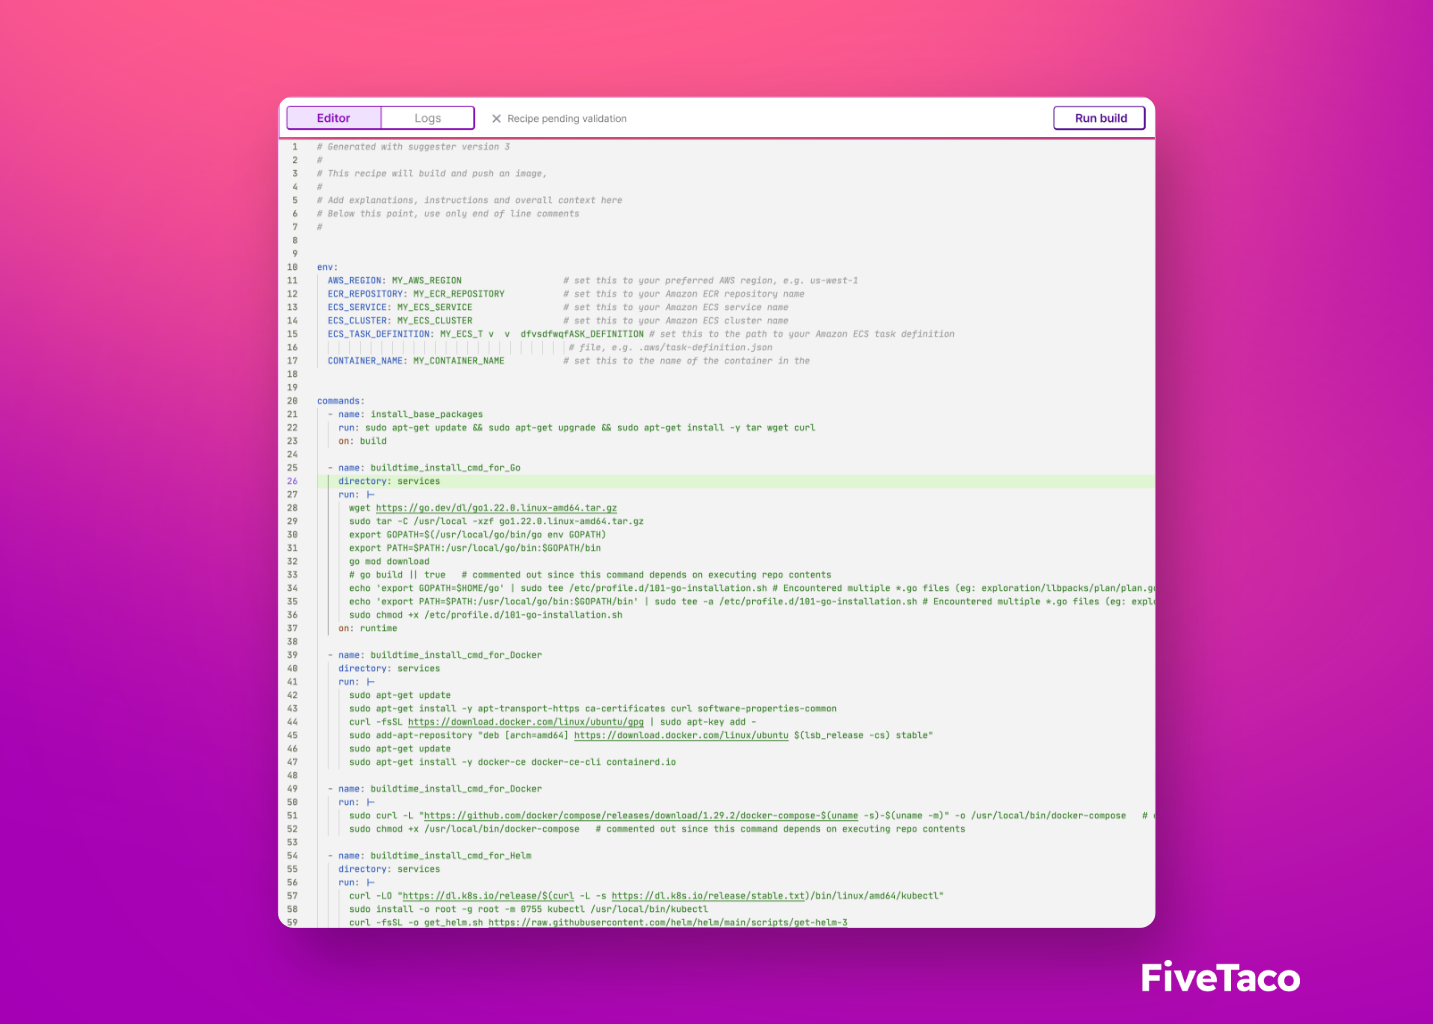Open the Logs tab
This screenshot has height=1024, width=1433.
pos(427,118)
